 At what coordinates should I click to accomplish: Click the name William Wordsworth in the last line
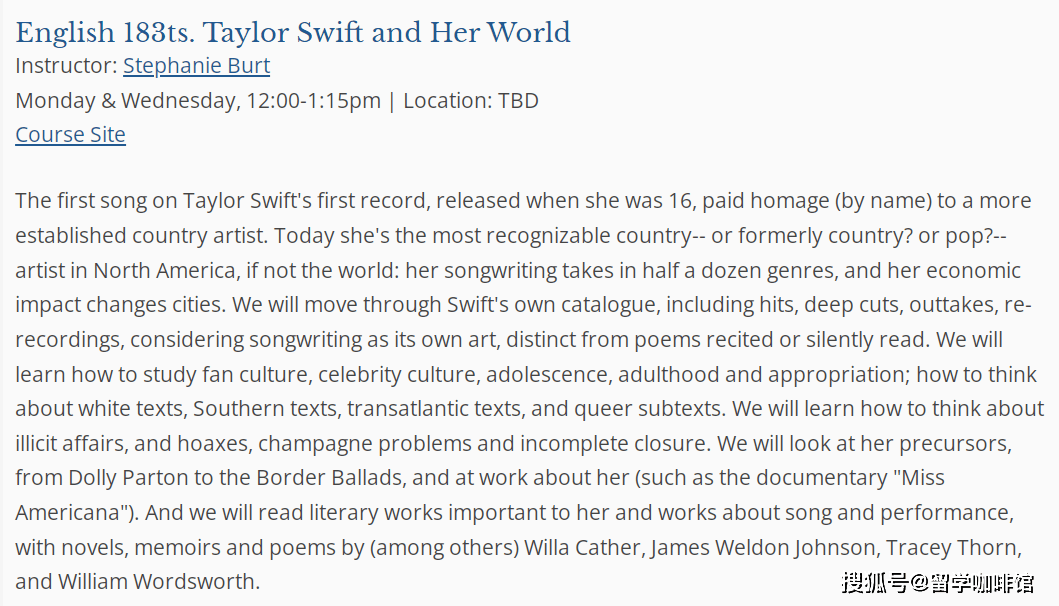click(157, 582)
